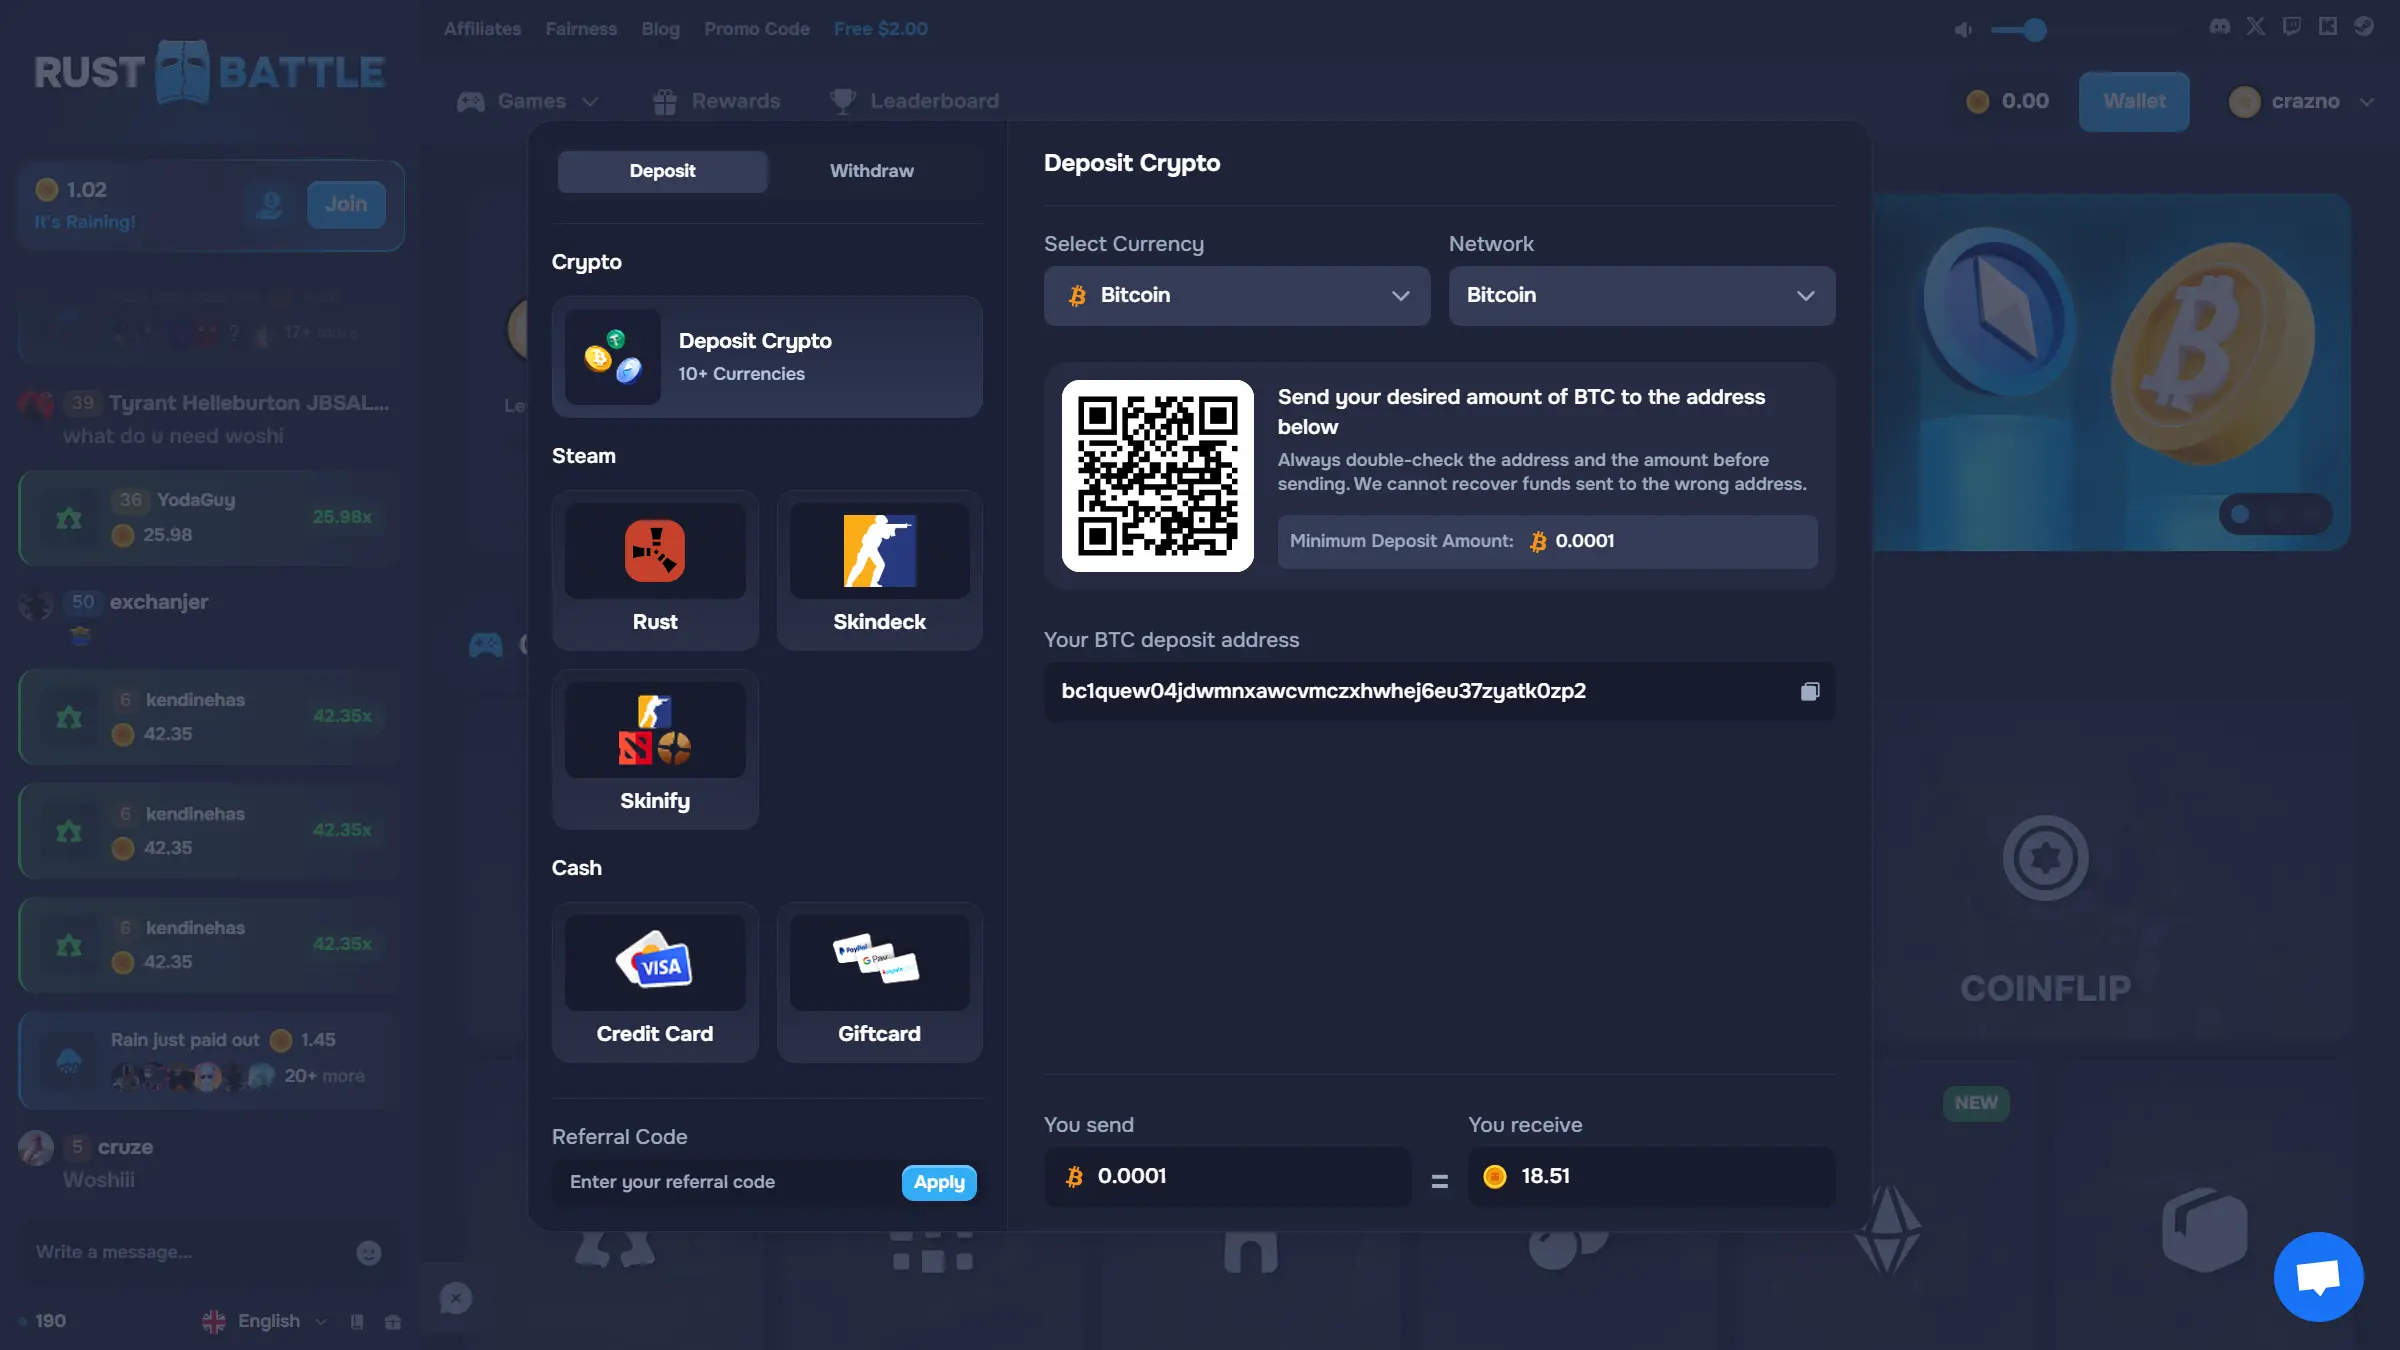Screen dimensions: 2400x1350
Task: Open the Leaderboard page
Action: (x=914, y=101)
